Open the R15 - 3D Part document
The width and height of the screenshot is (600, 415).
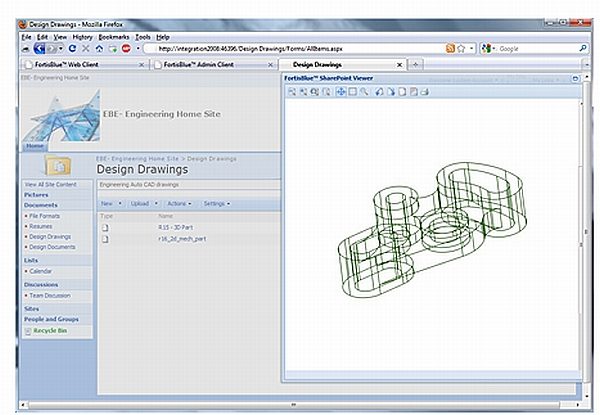tap(176, 228)
